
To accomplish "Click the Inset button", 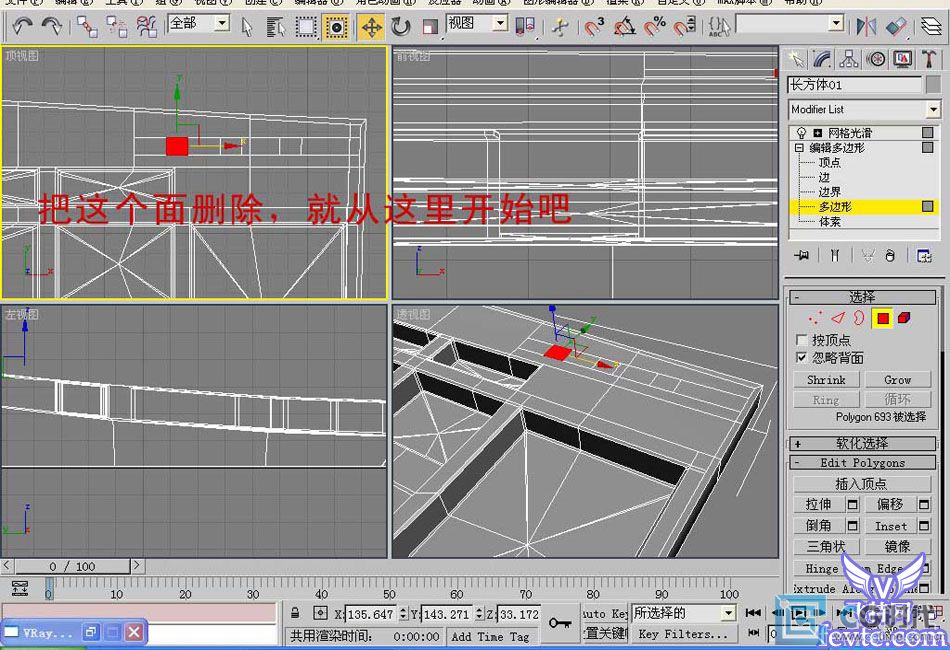I will tap(891, 526).
